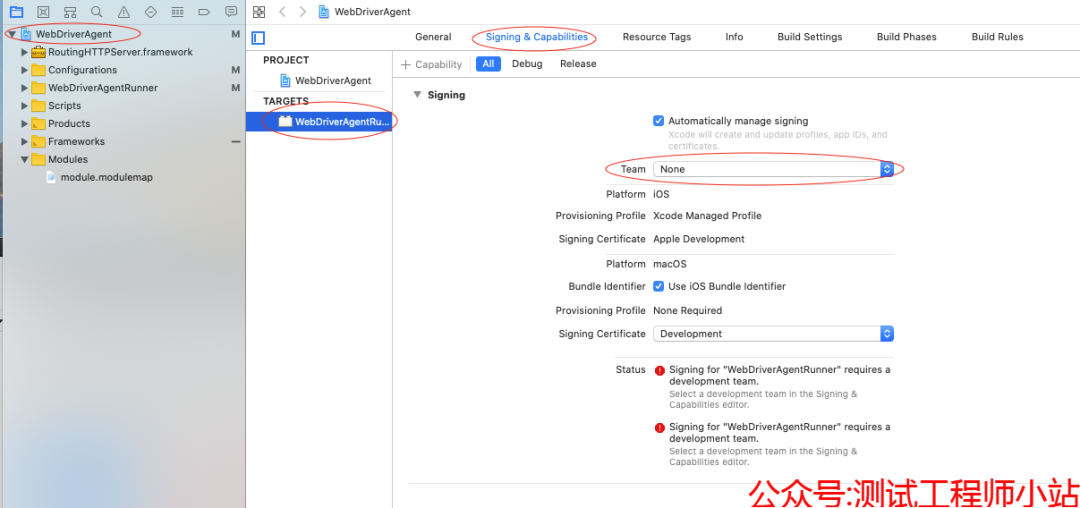Click None Required provisioning value
Screen dimensions: 1080x508
tap(687, 311)
